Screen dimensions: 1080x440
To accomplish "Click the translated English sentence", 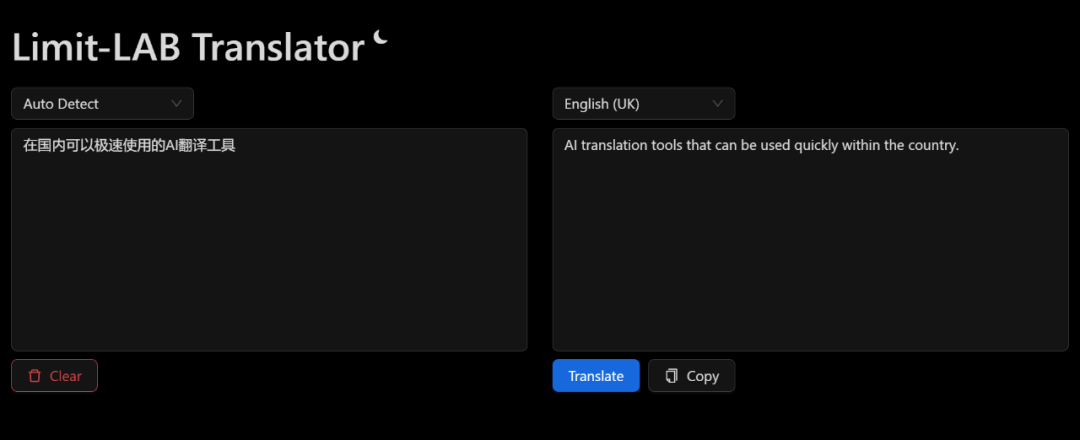I will [x=761, y=146].
